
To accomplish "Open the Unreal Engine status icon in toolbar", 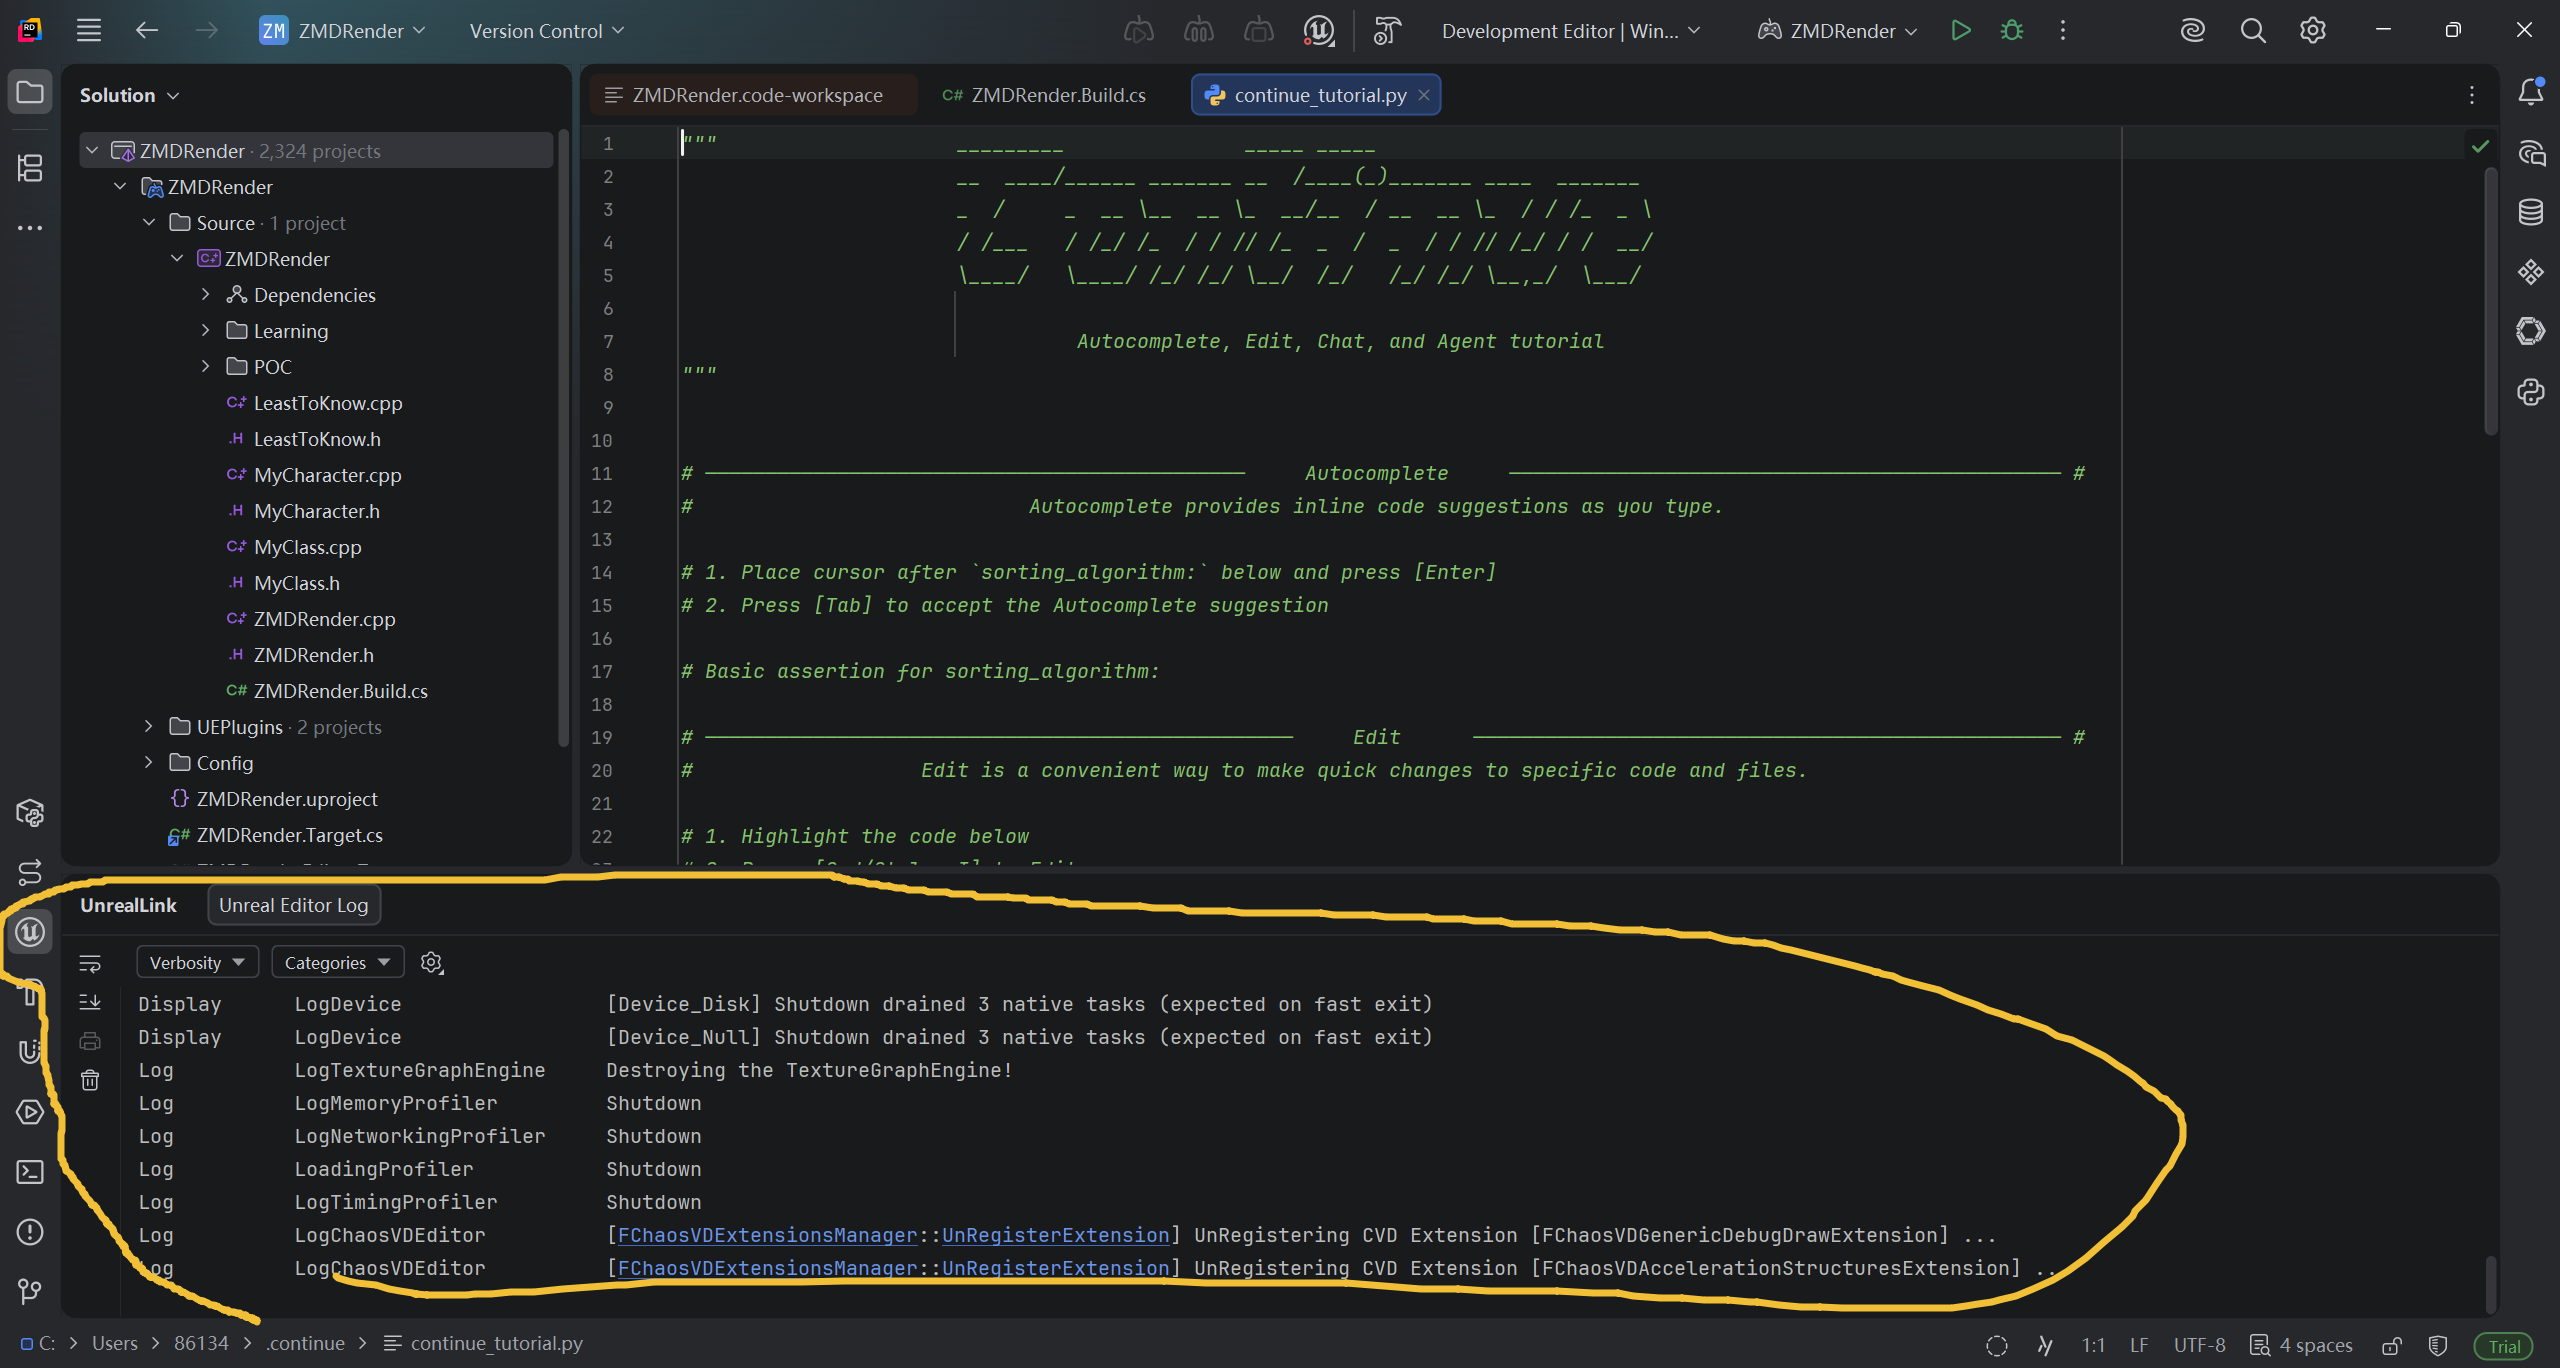I will tap(1319, 31).
